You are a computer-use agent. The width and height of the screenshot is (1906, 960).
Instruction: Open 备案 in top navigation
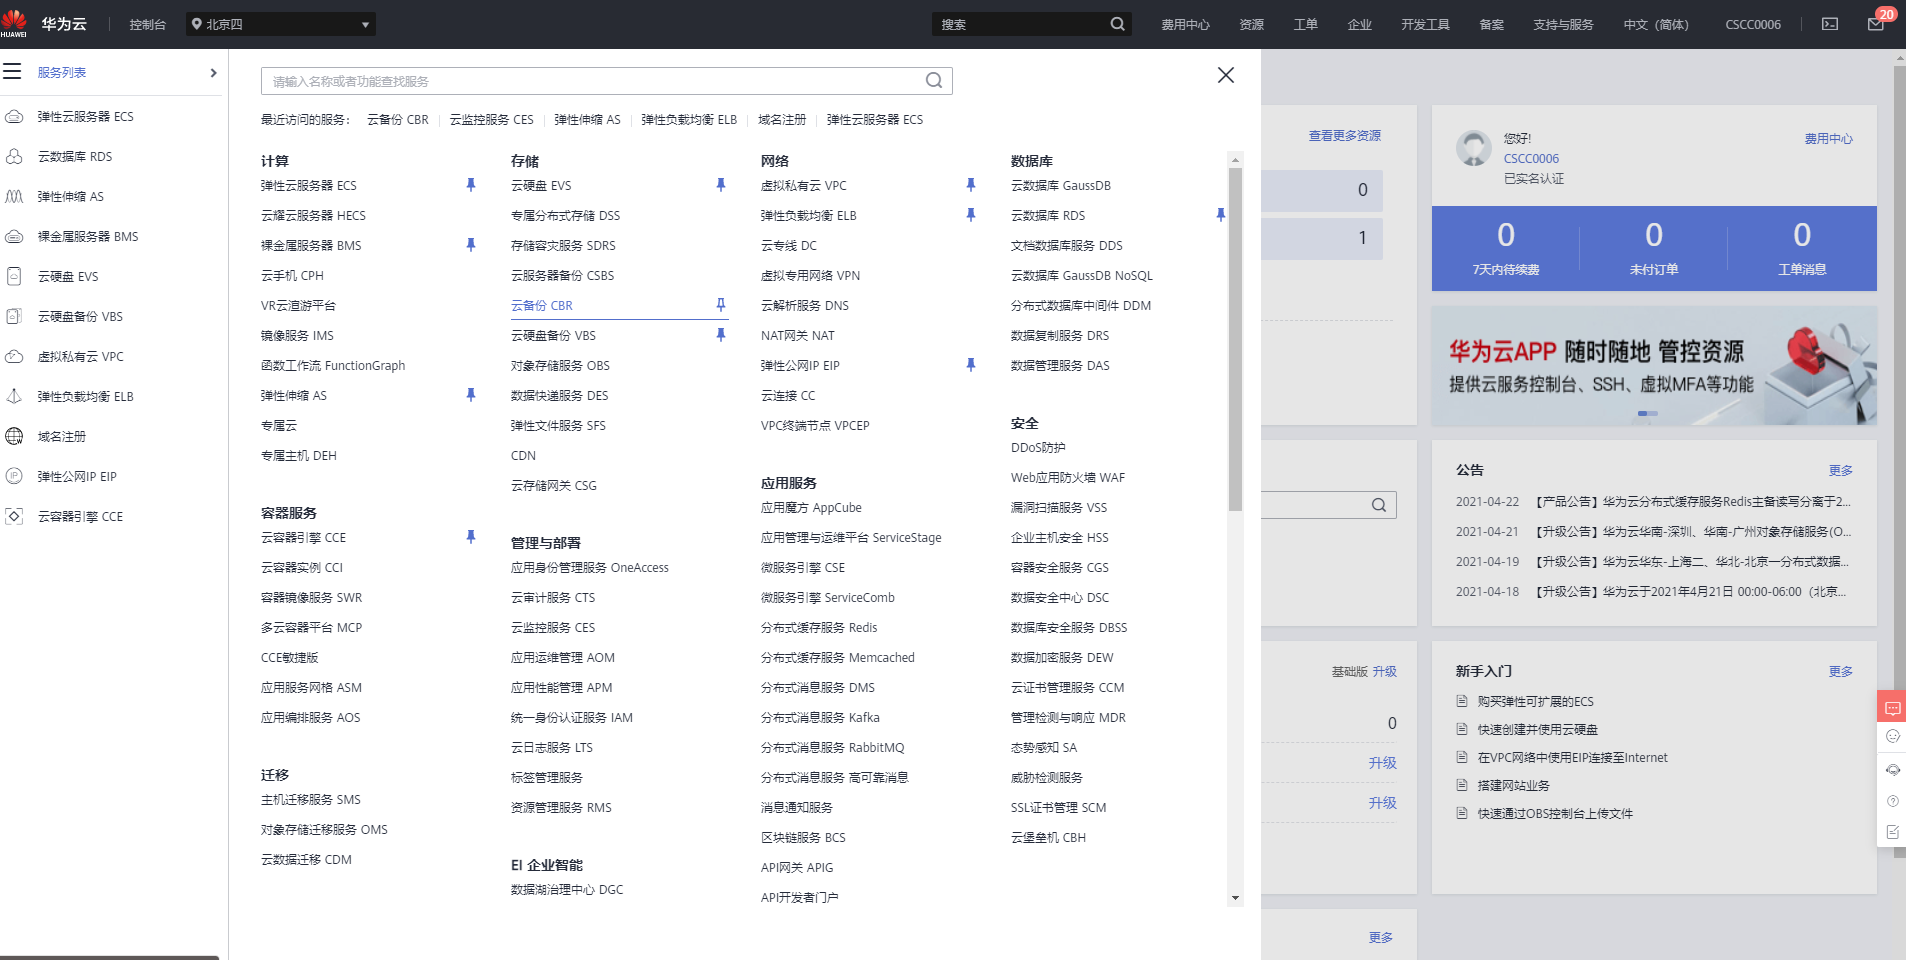(x=1492, y=24)
